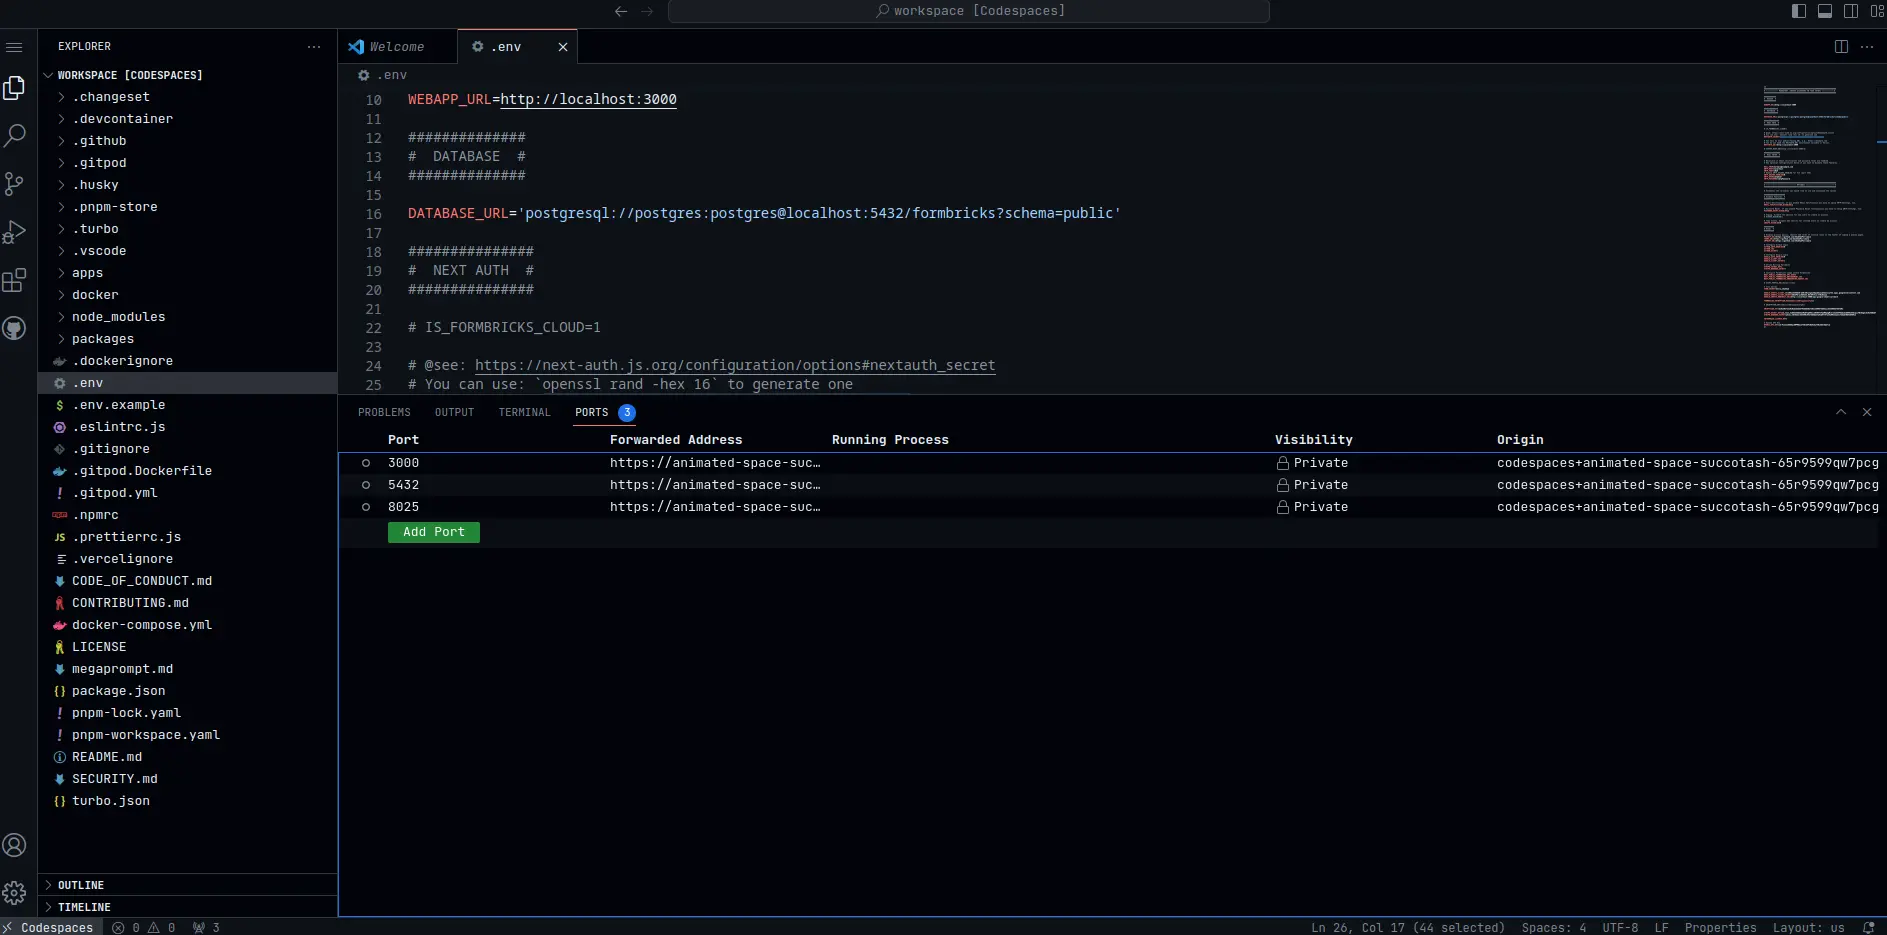Click forwarded ports count in status bar
The height and width of the screenshot is (935, 1887).
pos(206,927)
